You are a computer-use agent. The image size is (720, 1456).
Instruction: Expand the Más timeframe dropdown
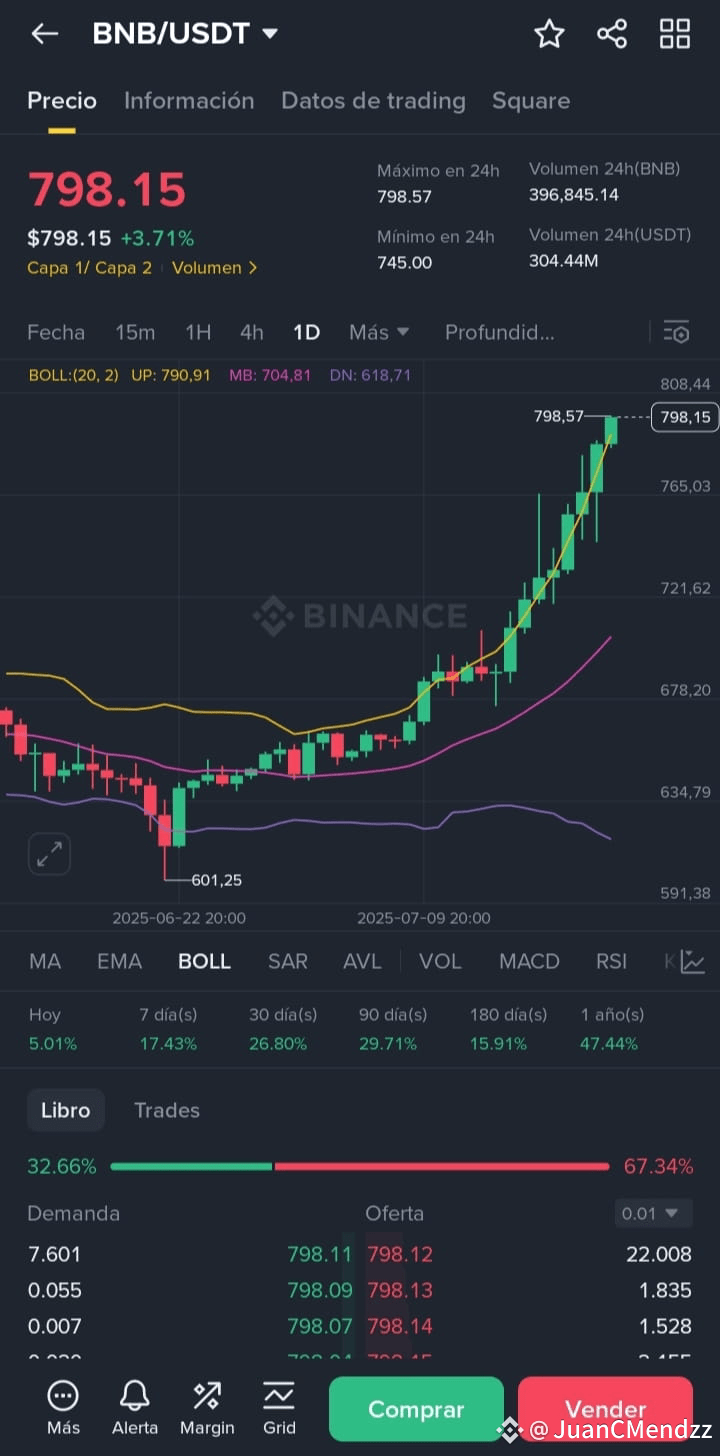379,332
